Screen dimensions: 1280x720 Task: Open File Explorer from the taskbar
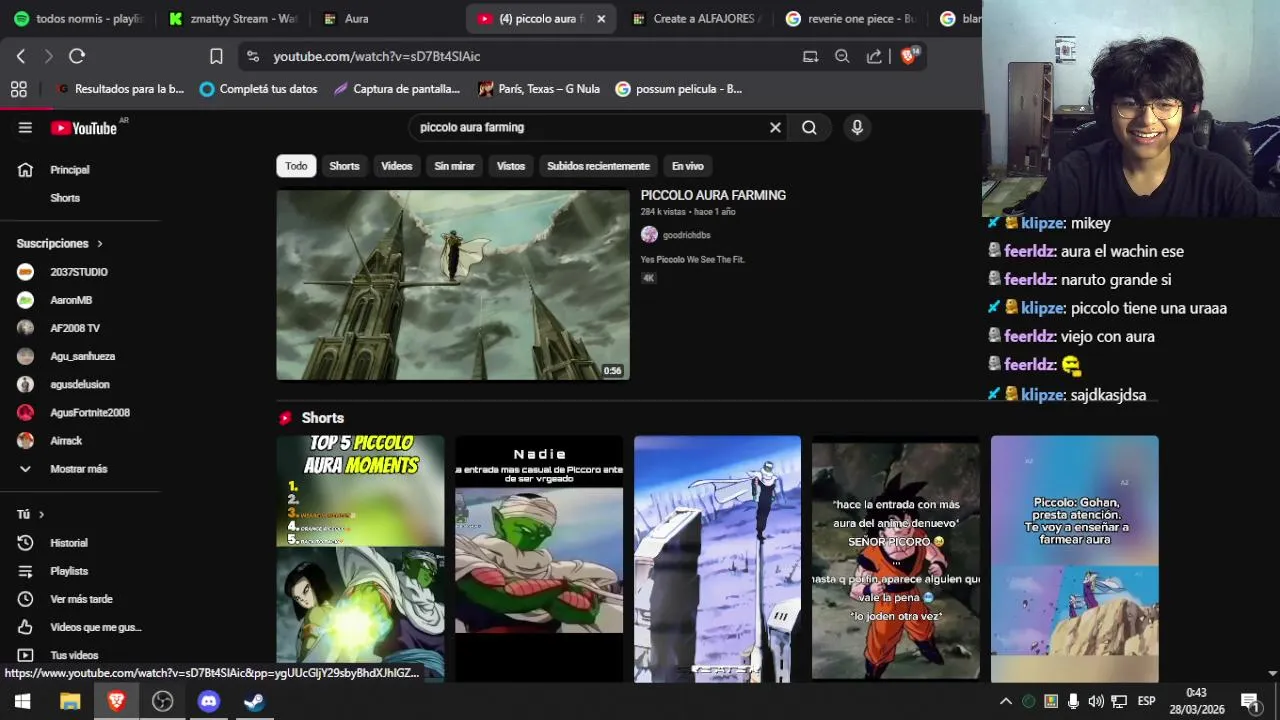tap(69, 701)
